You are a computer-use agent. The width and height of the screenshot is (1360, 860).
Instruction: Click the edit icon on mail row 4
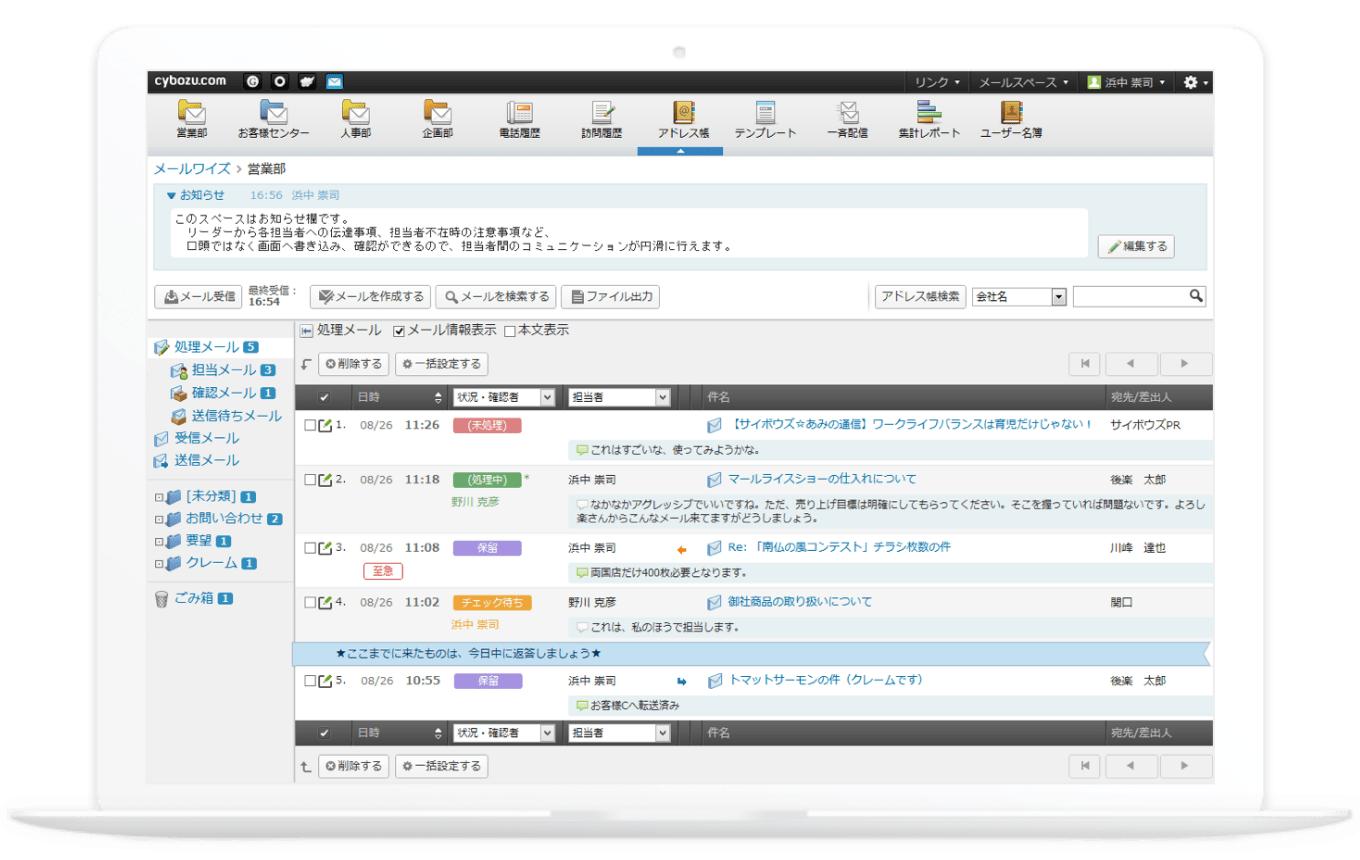coord(325,602)
